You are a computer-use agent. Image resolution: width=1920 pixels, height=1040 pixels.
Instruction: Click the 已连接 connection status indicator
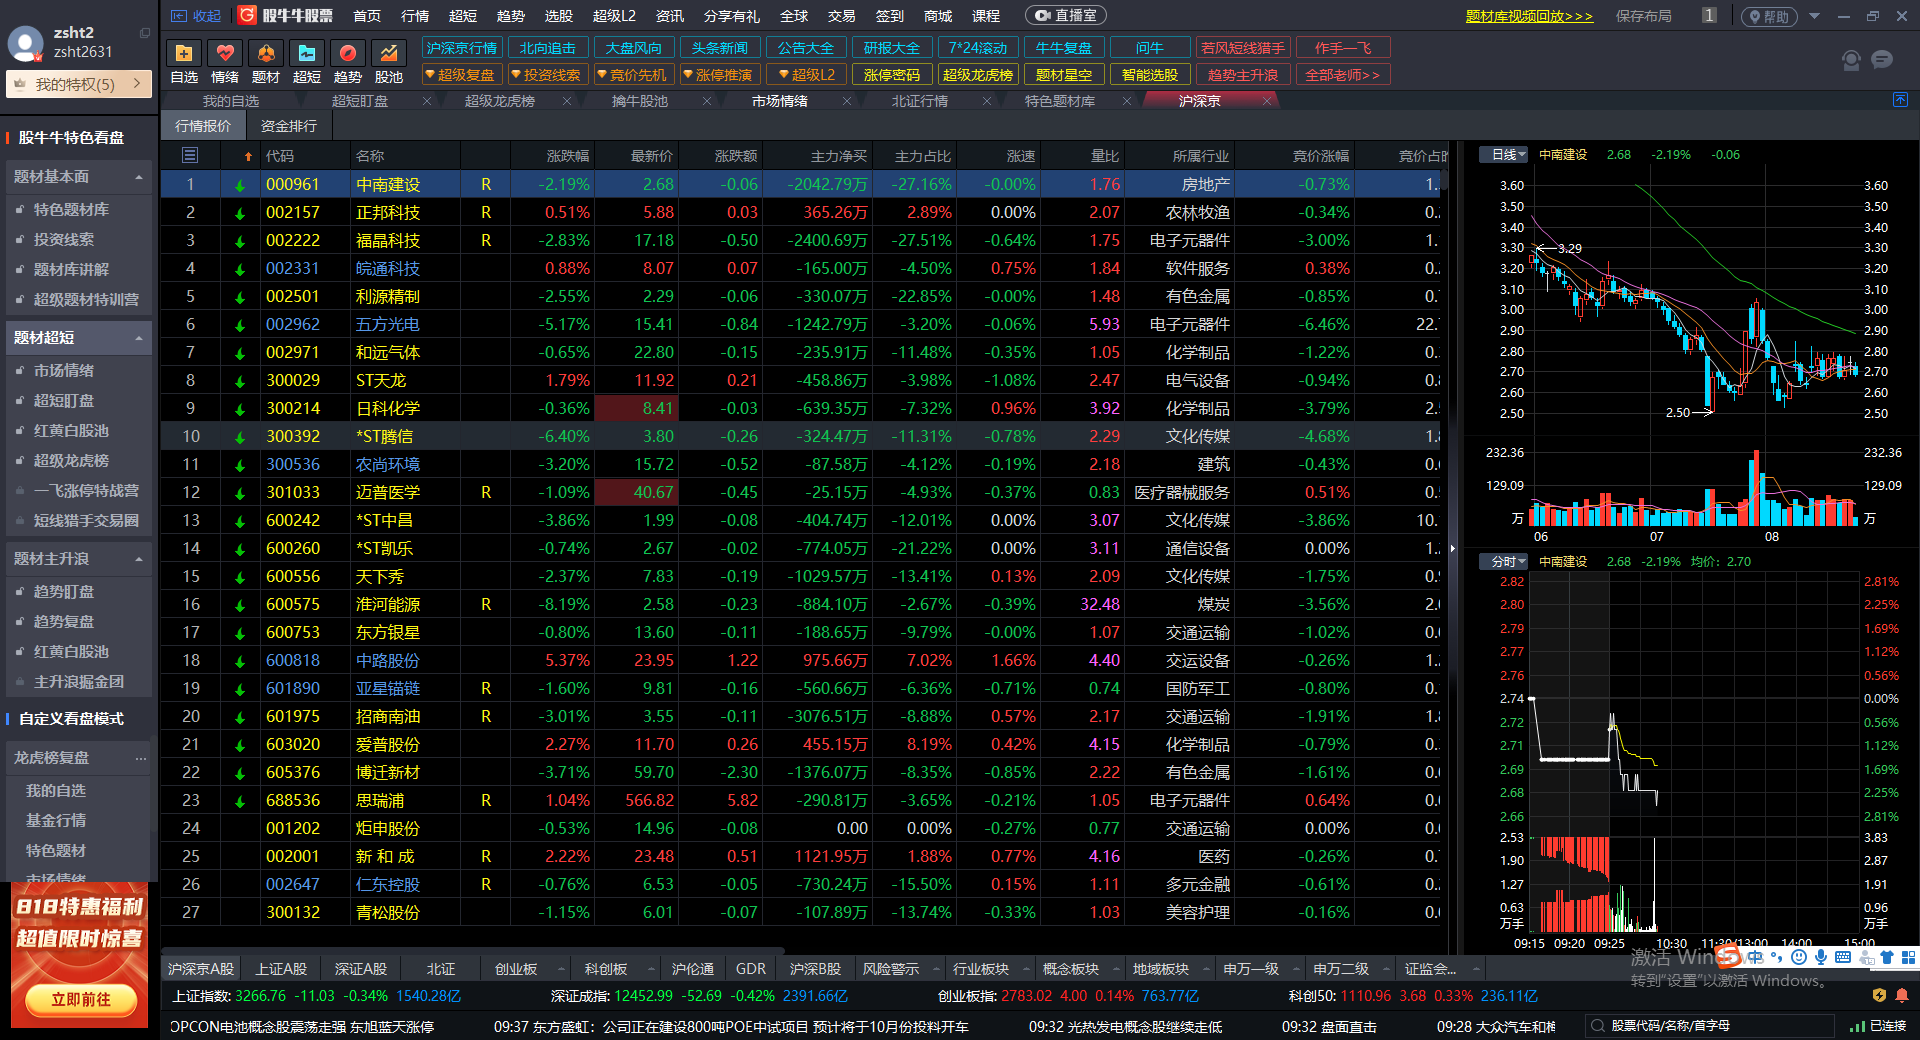[1878, 1026]
